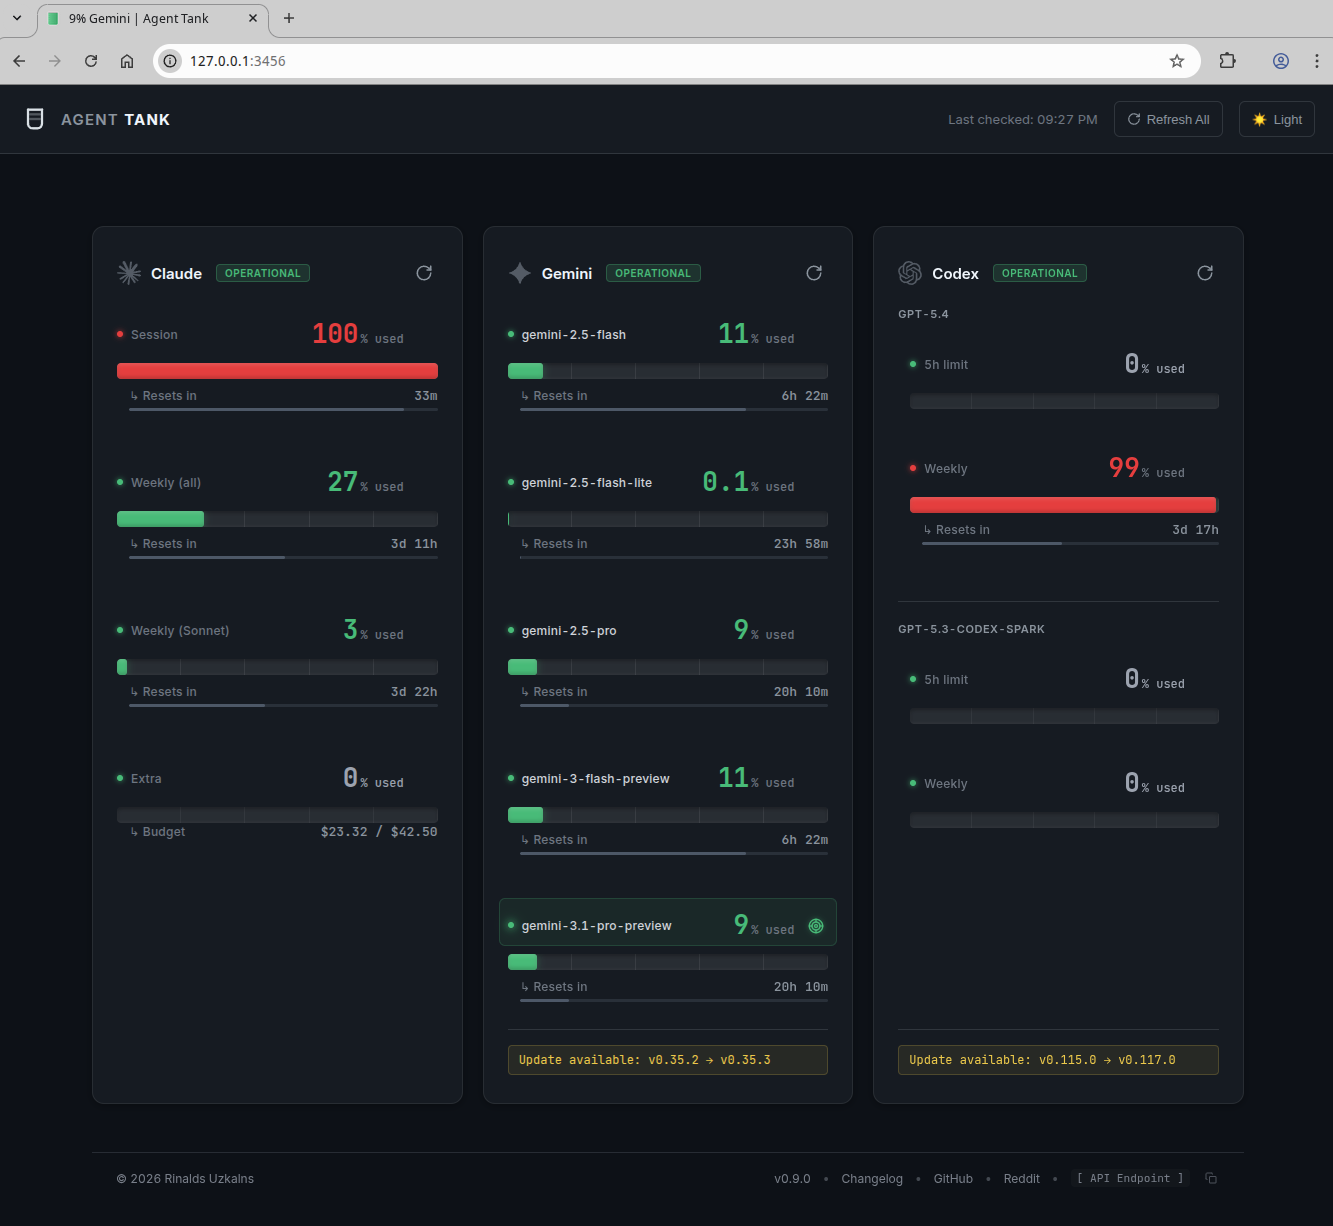Toggle the Session status indicator dot
Image resolution: width=1333 pixels, height=1226 pixels.
(x=121, y=334)
